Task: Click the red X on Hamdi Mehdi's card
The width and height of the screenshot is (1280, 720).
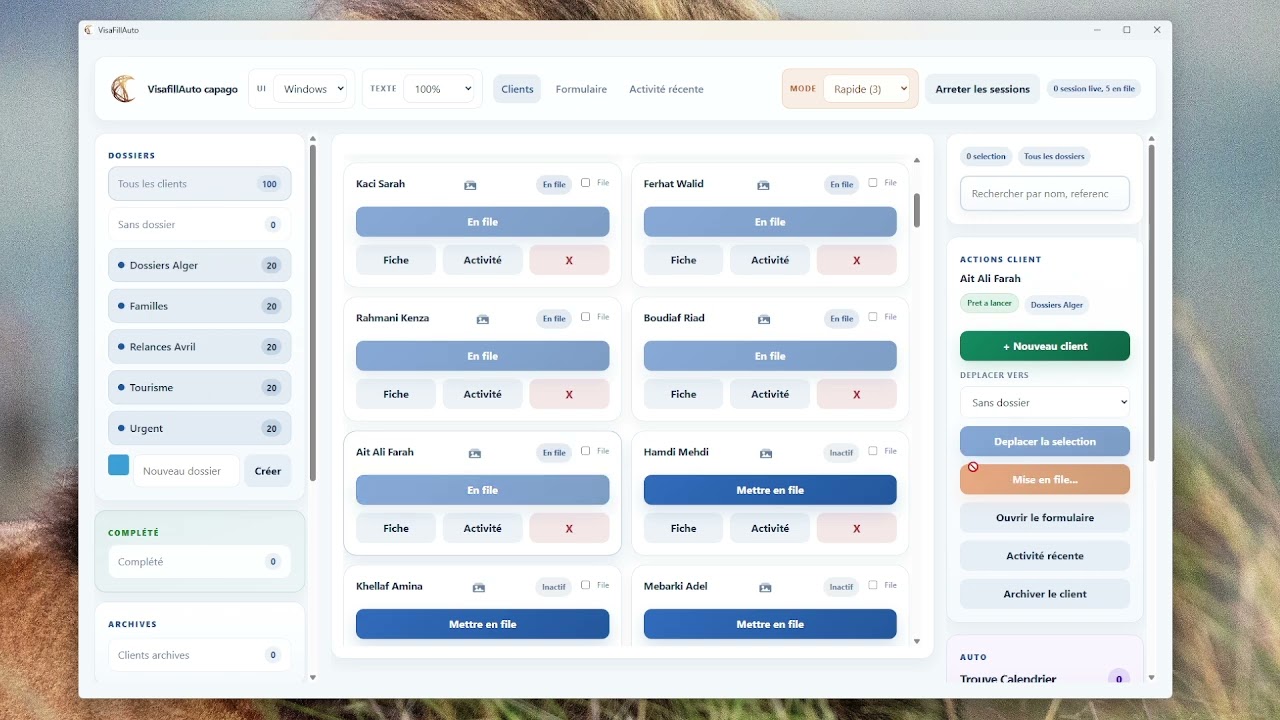Action: [x=856, y=528]
